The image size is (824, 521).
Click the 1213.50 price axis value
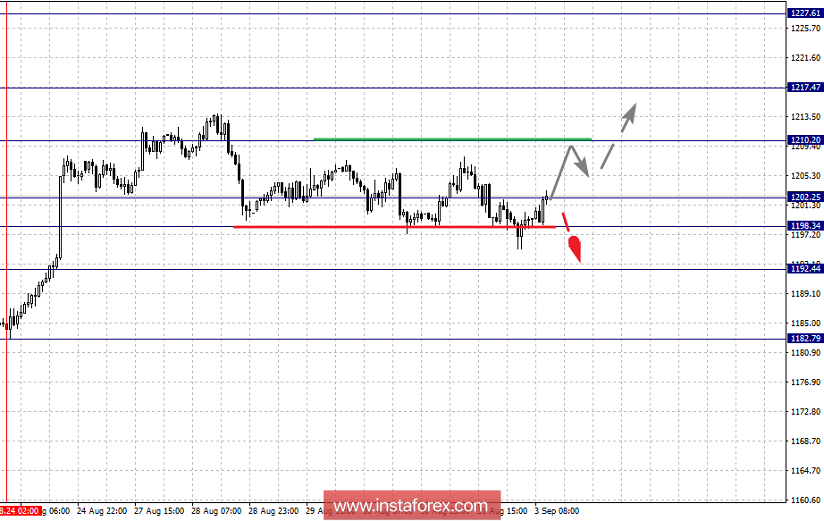point(806,117)
